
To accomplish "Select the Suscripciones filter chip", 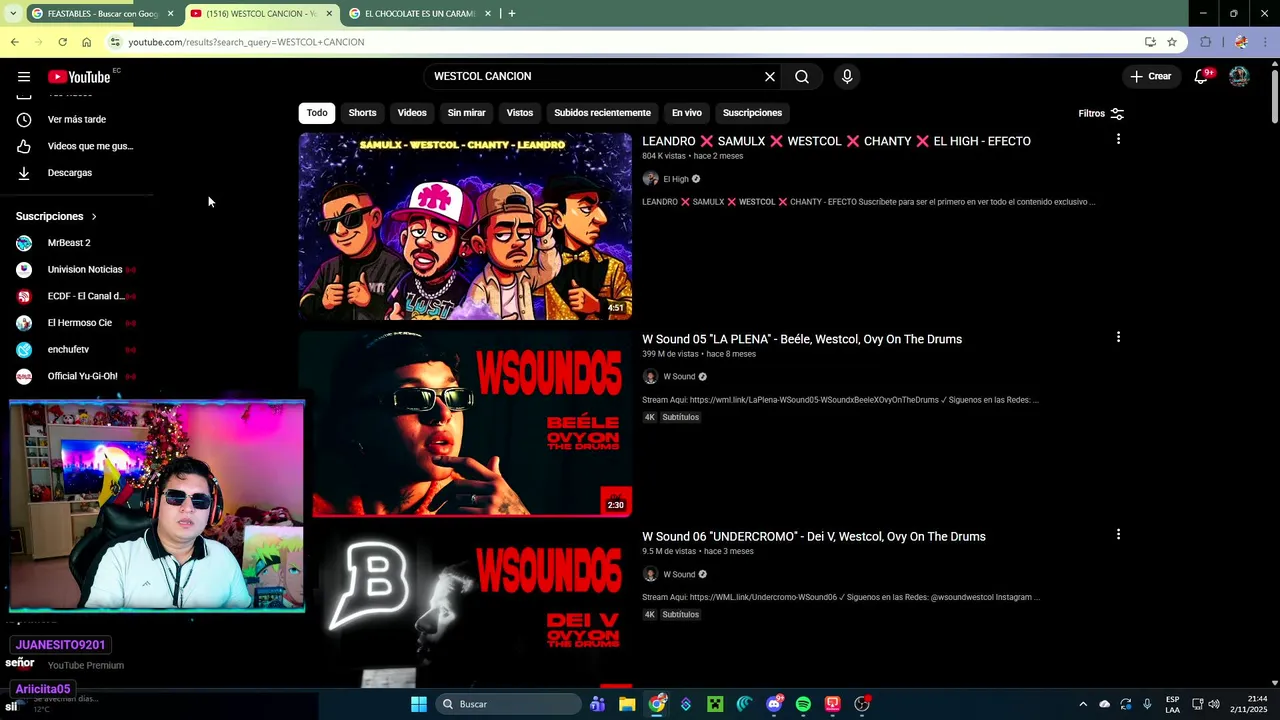I will tap(752, 113).
